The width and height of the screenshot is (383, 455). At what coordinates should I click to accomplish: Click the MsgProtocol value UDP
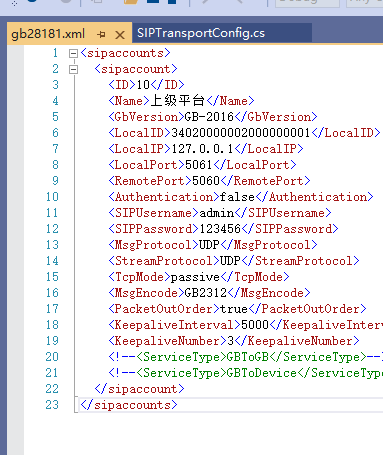(209, 245)
